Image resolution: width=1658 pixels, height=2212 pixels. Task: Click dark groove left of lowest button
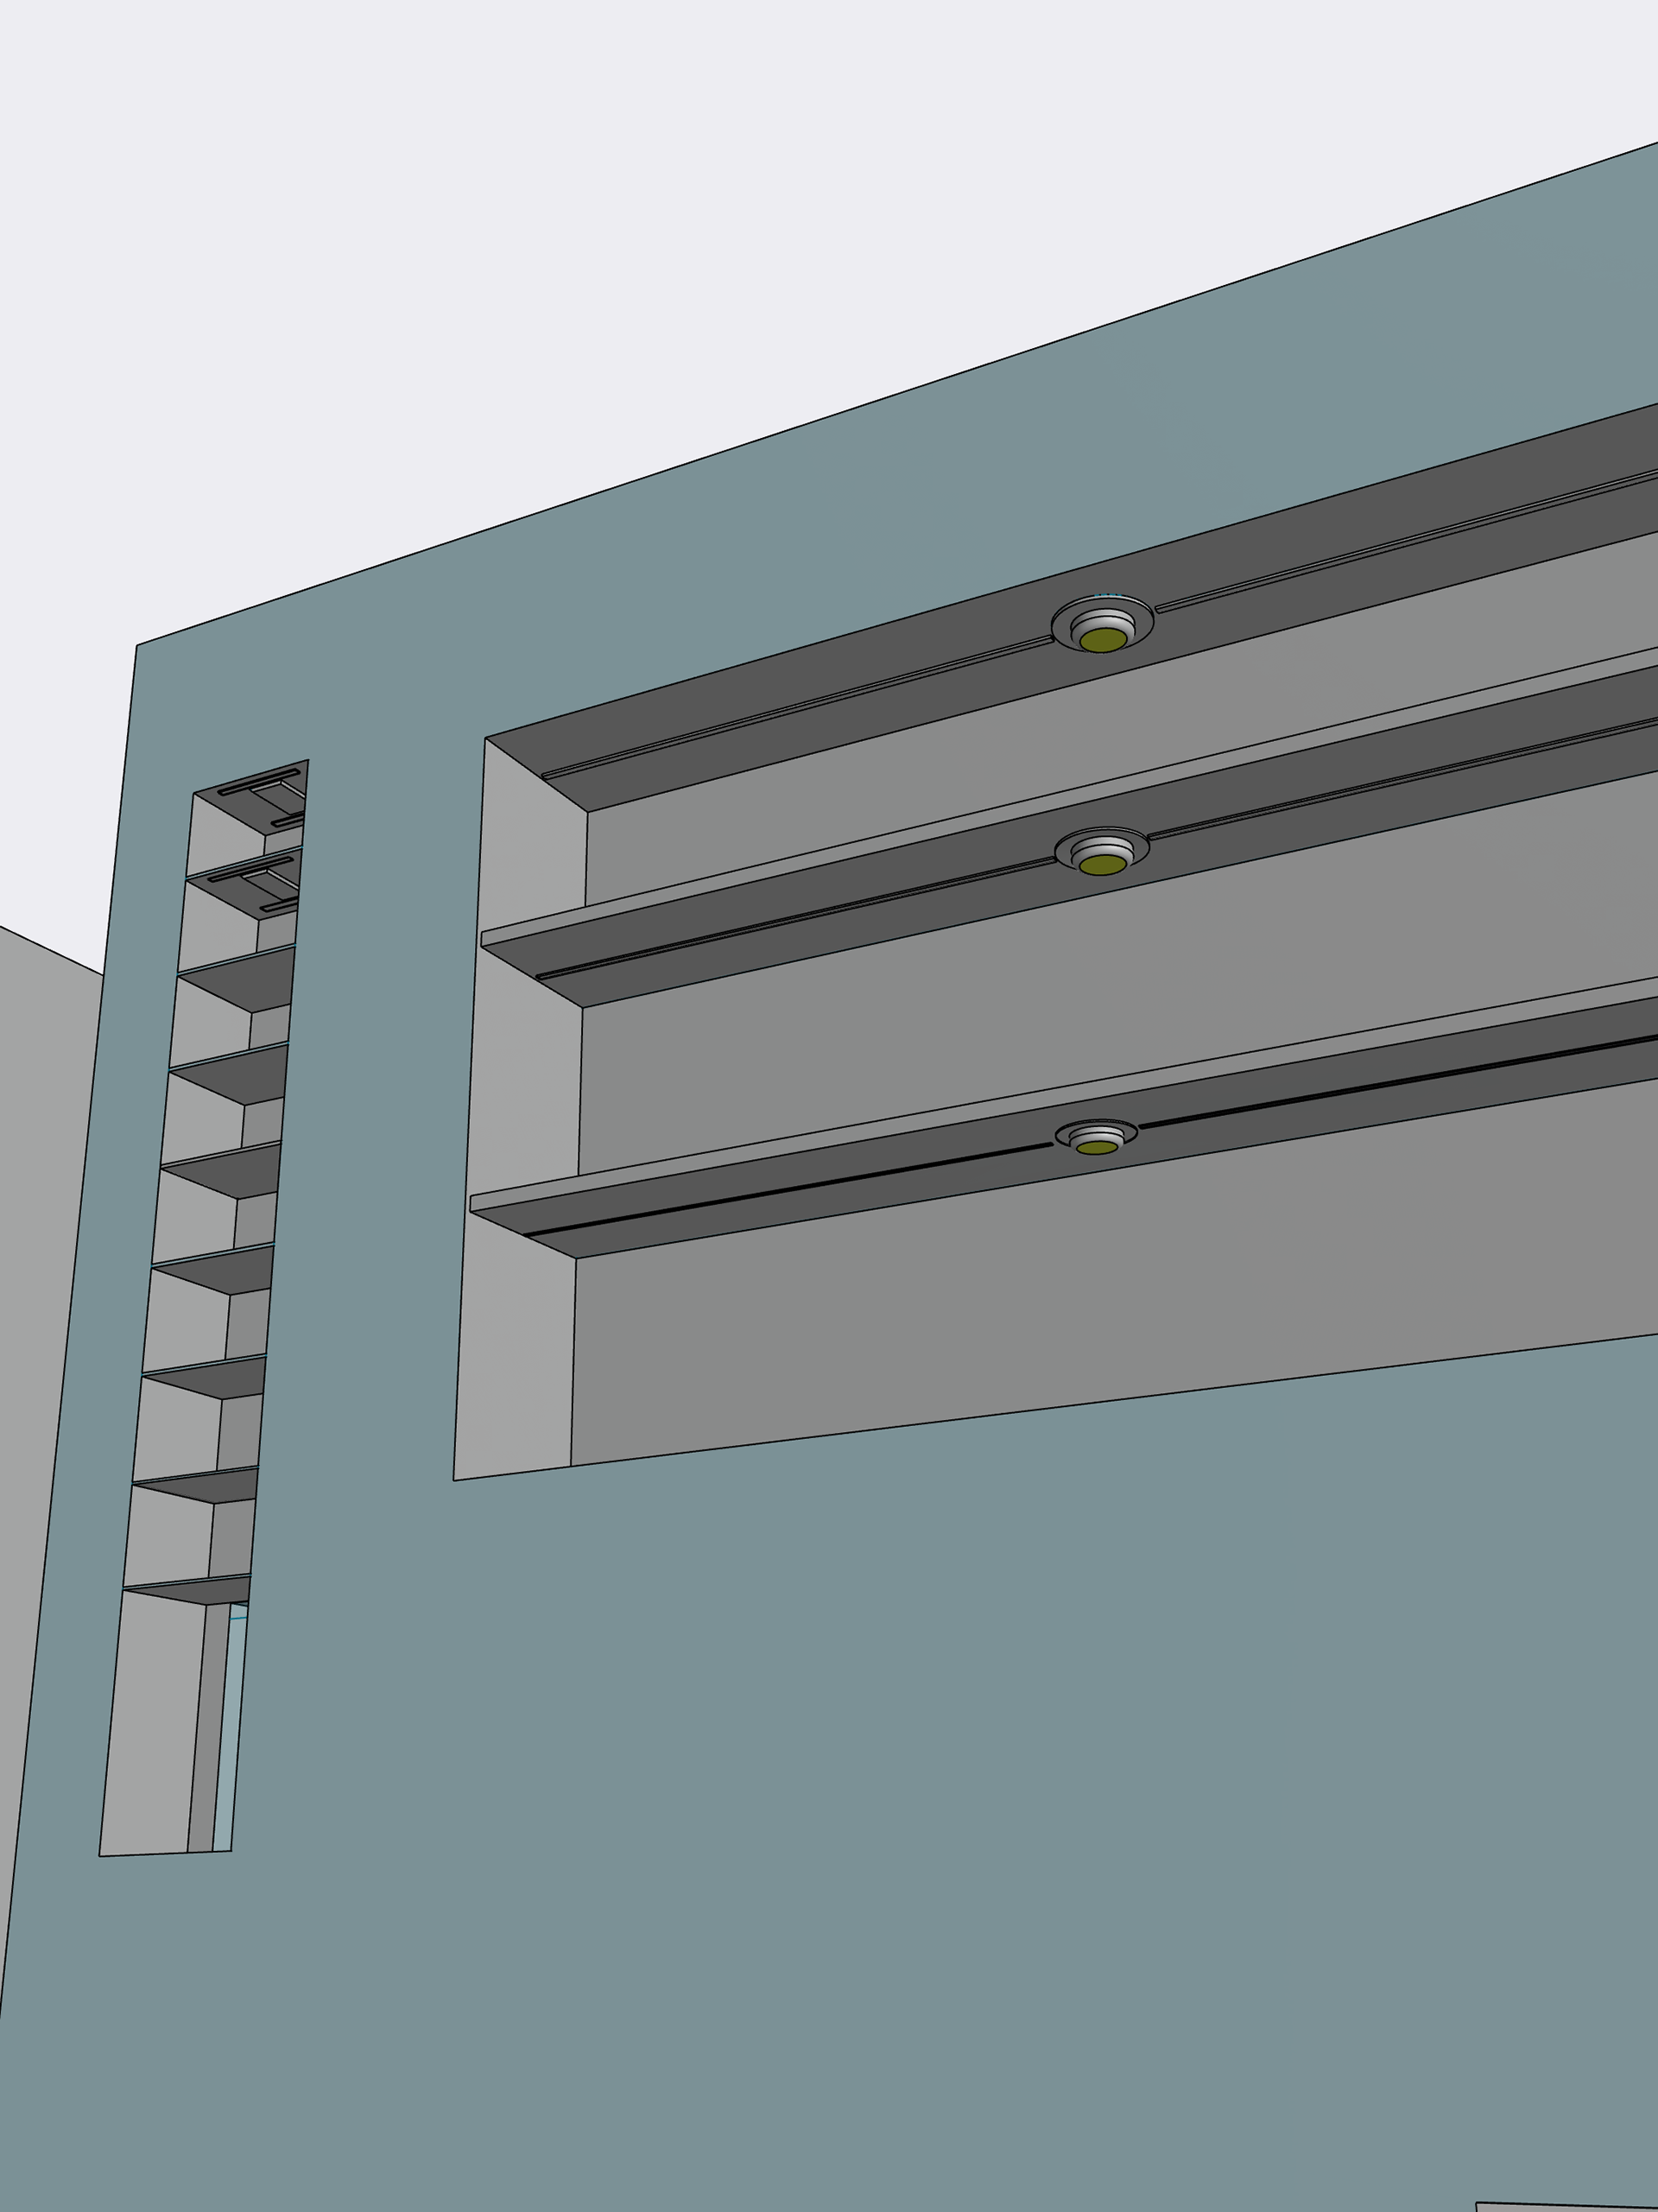tap(790, 1190)
